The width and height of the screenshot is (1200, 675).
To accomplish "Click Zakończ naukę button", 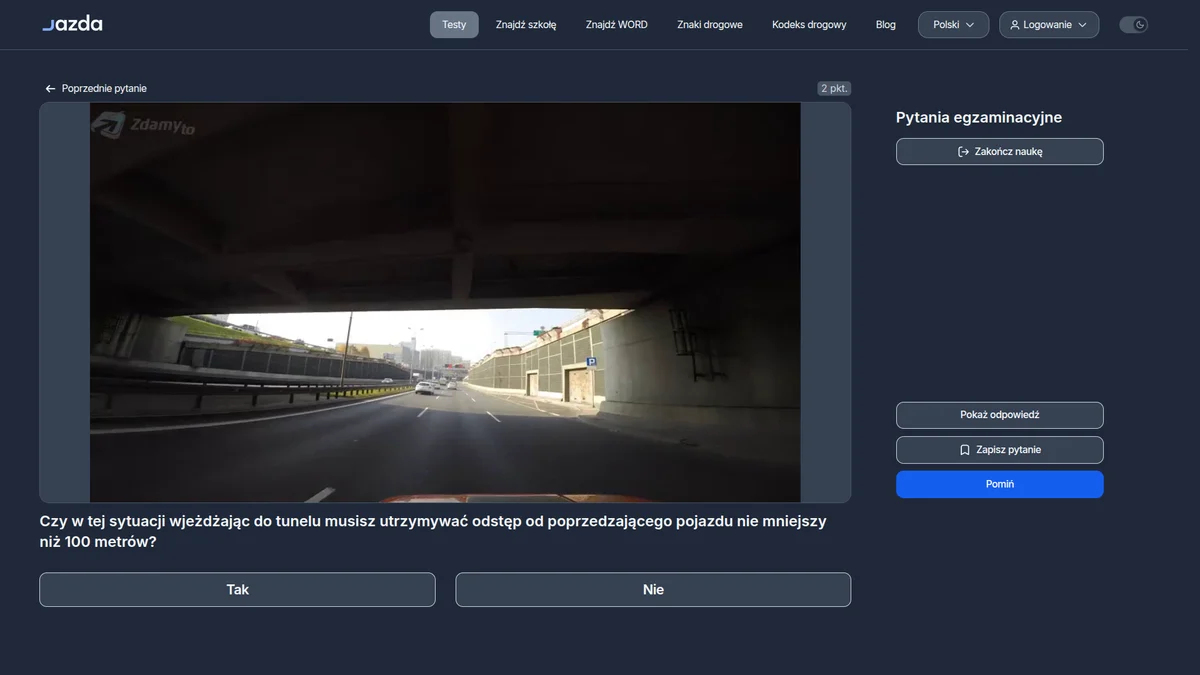I will point(1000,152).
